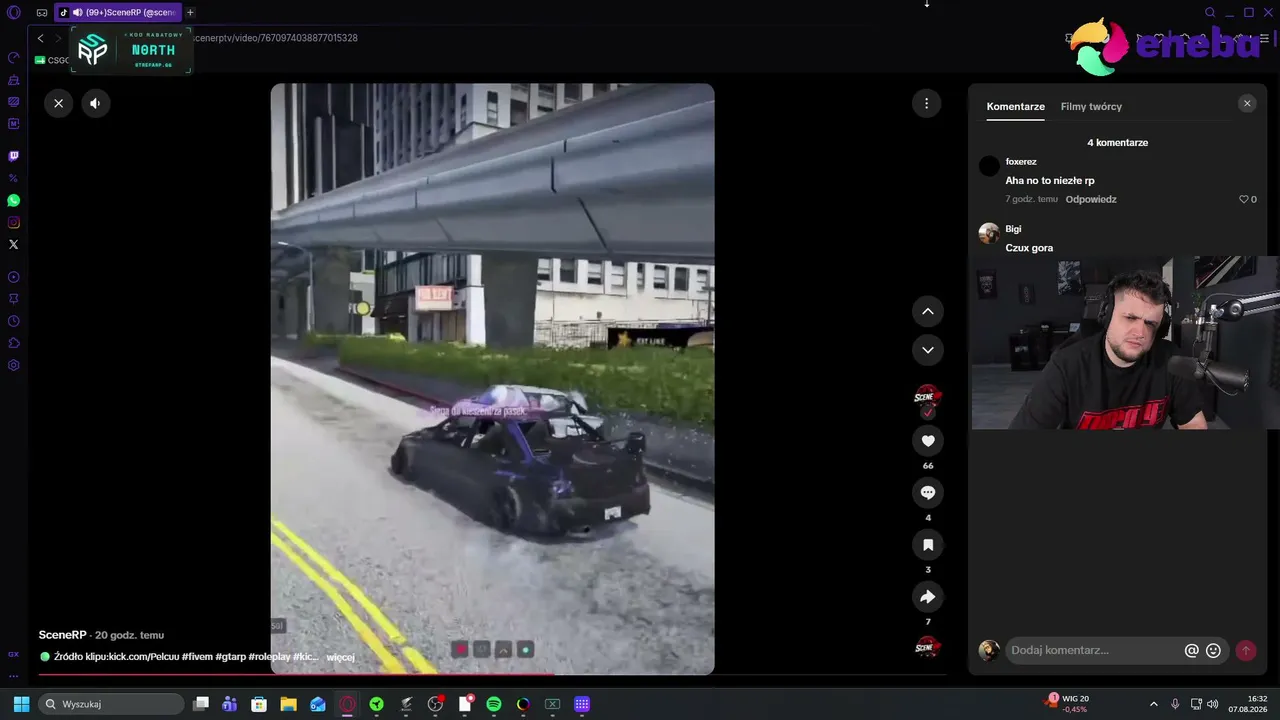Insert a mention with the @ icon
The width and height of the screenshot is (1280, 720).
(1191, 650)
